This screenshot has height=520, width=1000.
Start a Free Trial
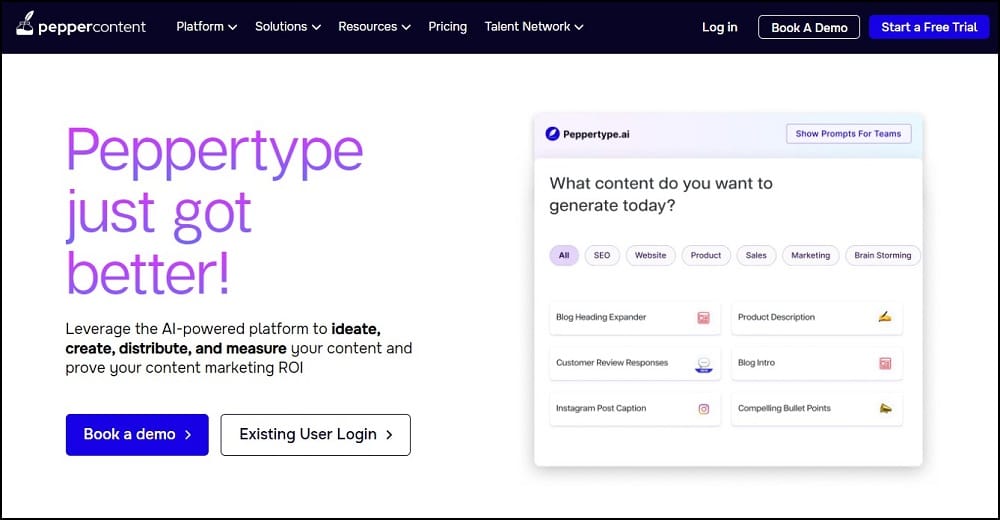click(929, 27)
